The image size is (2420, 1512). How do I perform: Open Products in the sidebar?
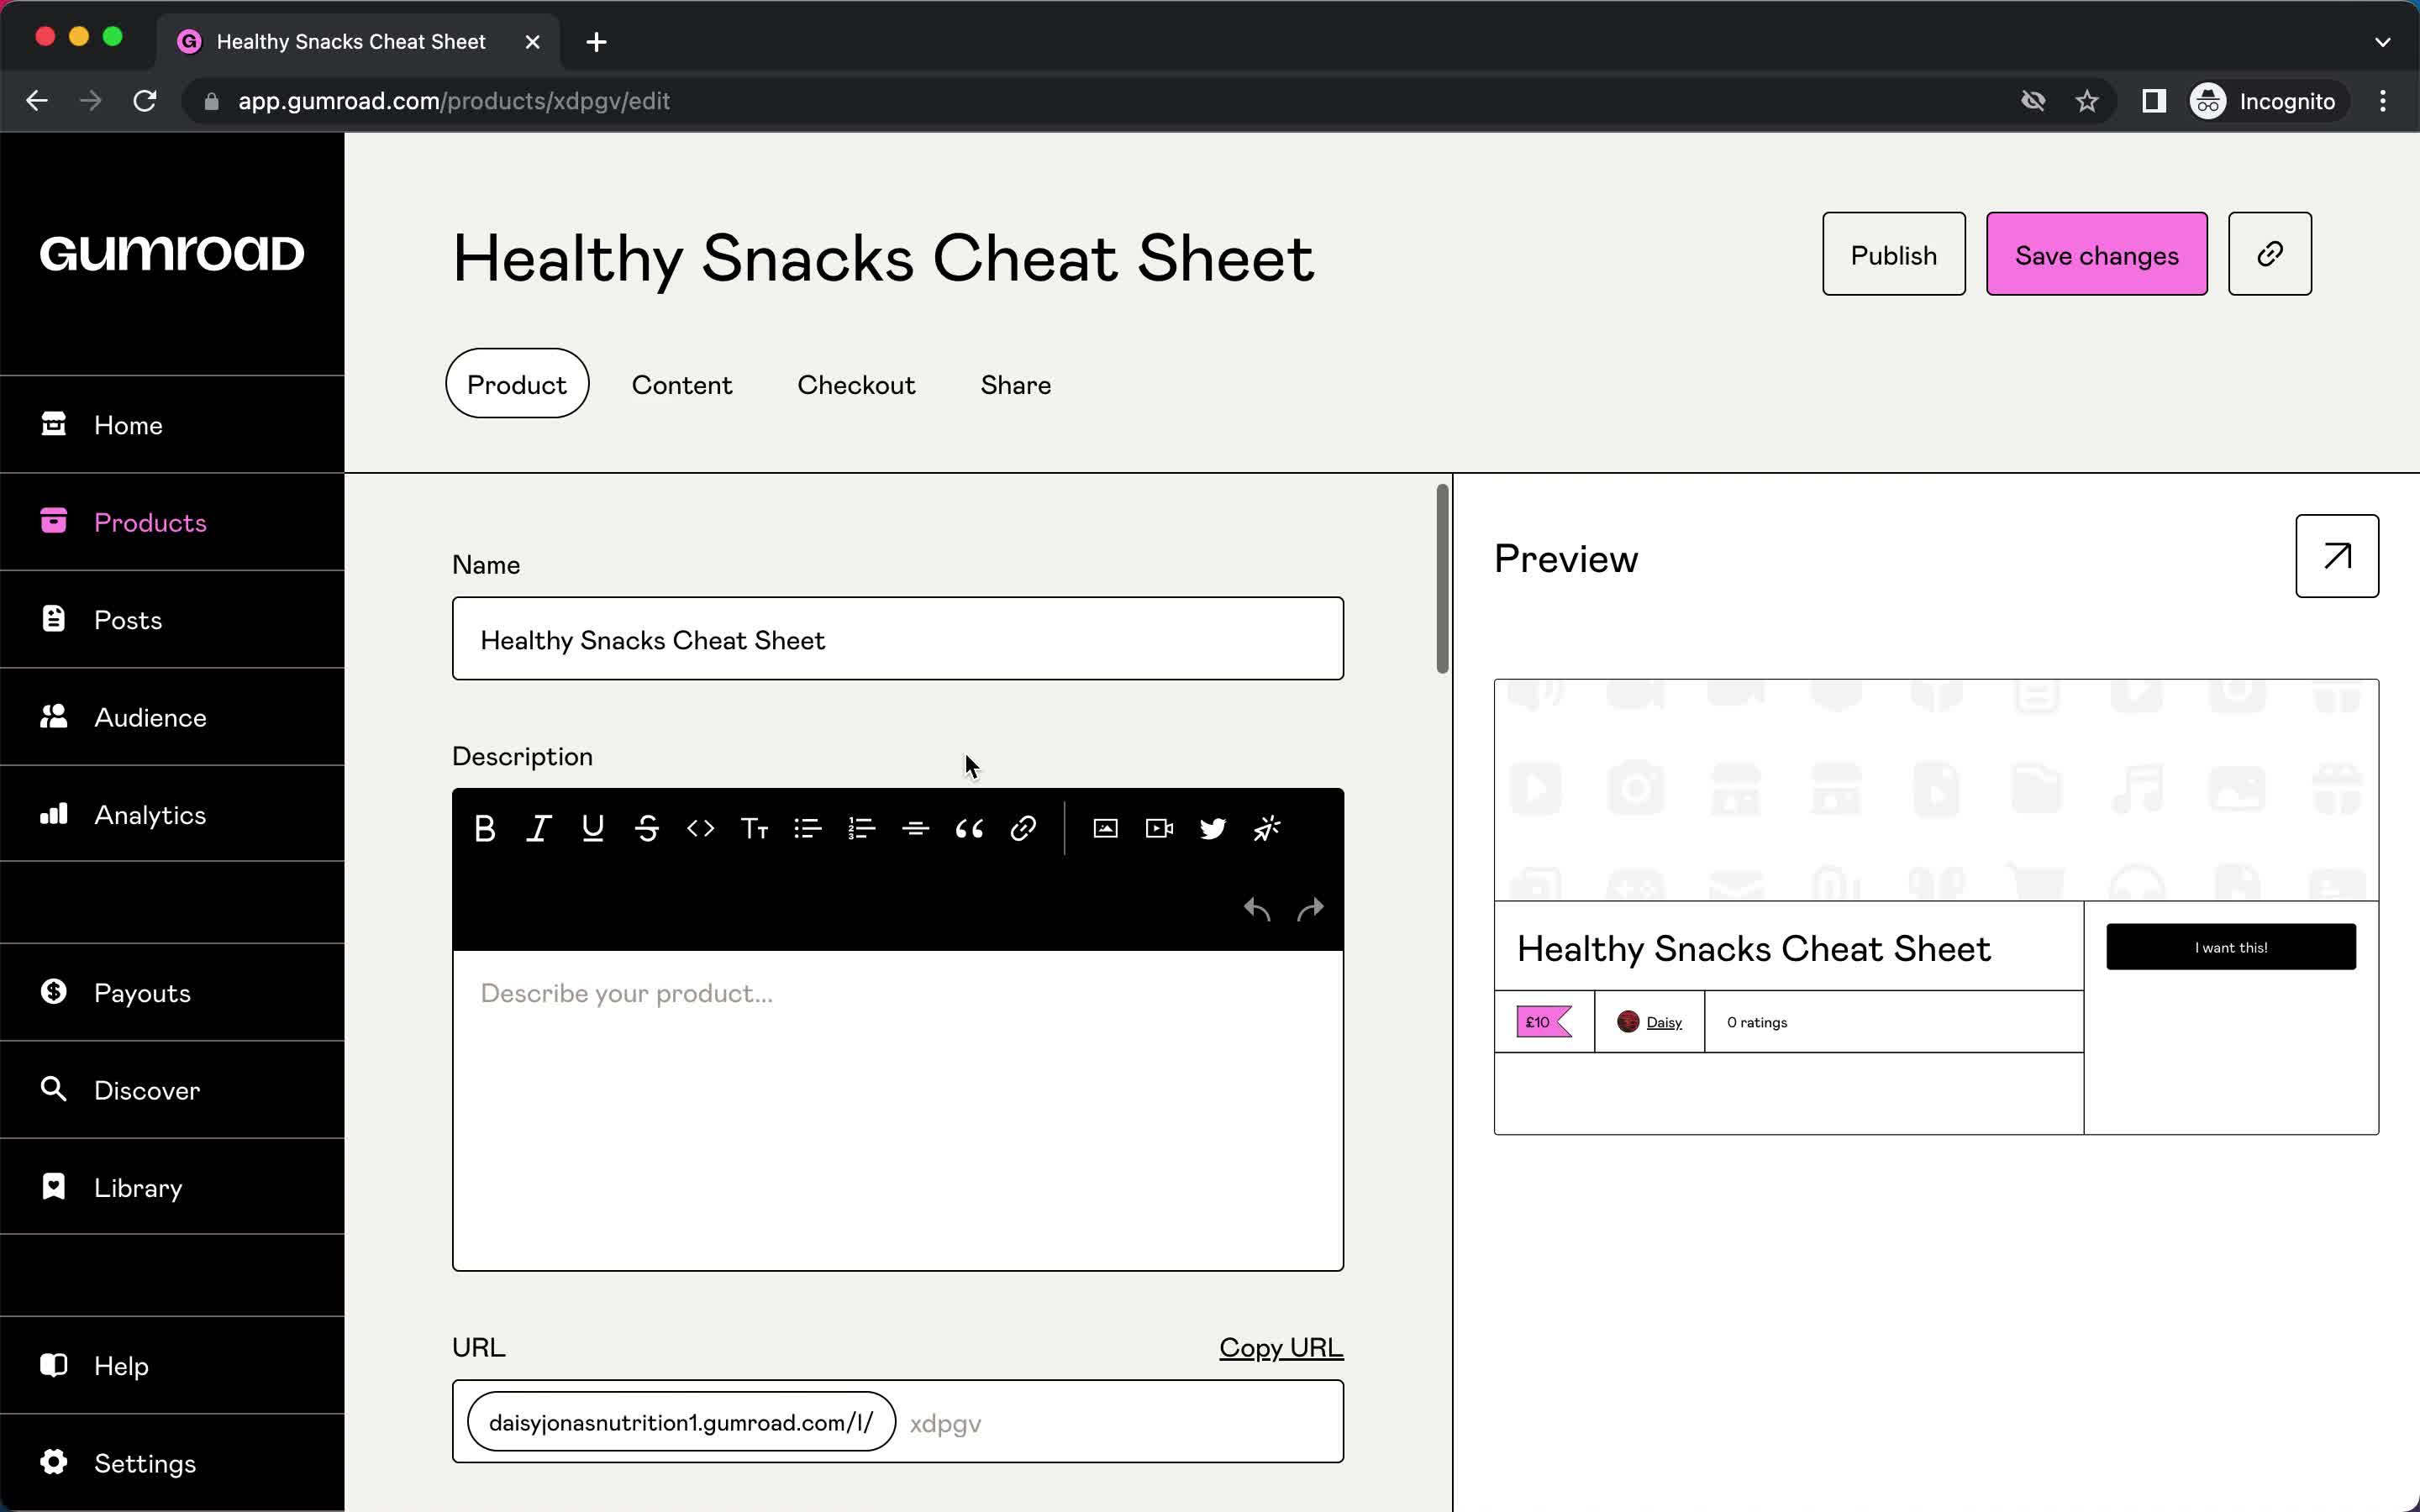tap(172, 522)
